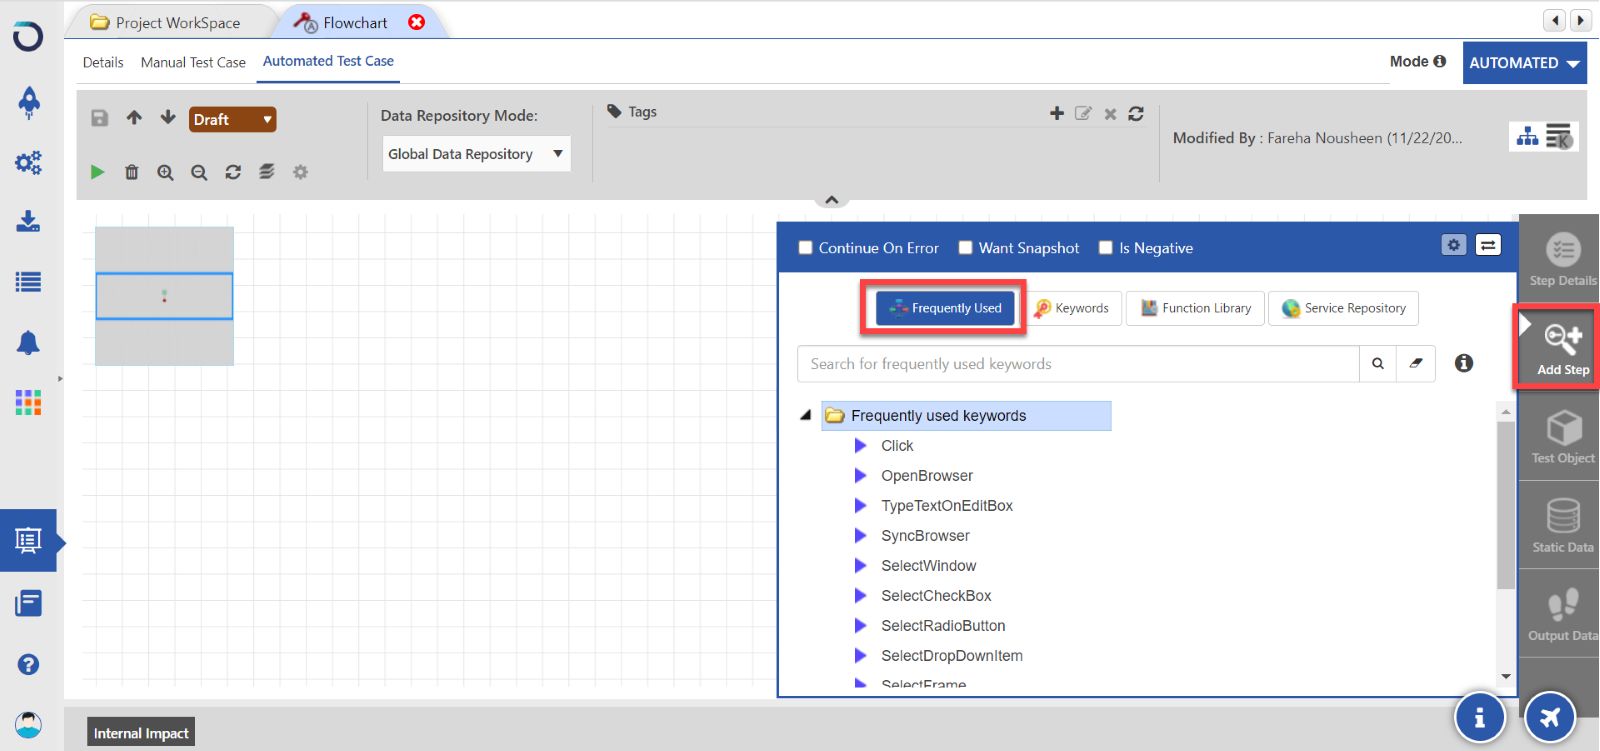The height and width of the screenshot is (751, 1600).
Task: Add a new tag with plus icon
Action: (1057, 113)
